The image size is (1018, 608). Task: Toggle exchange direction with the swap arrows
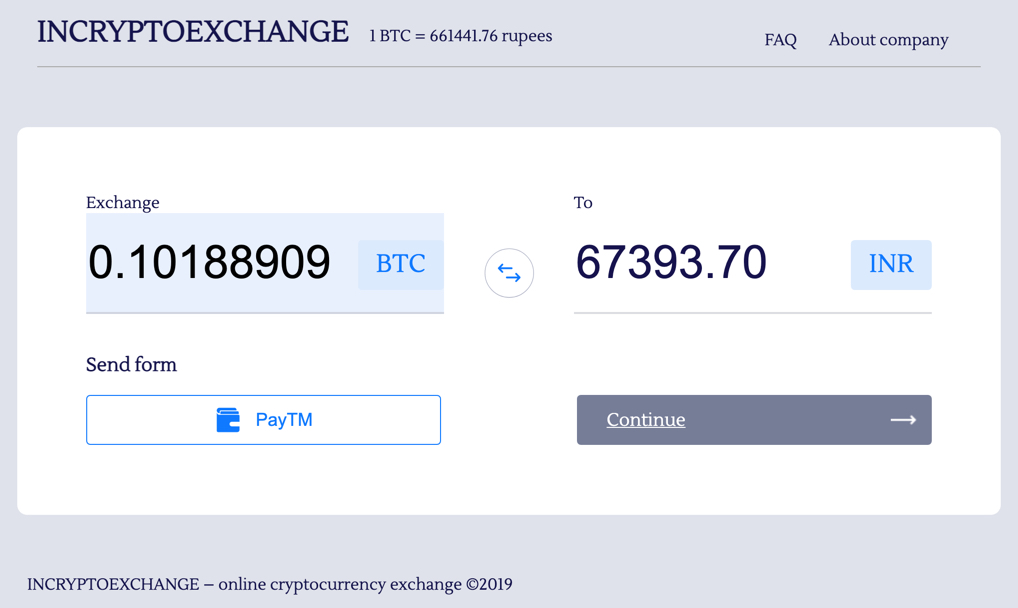509,273
